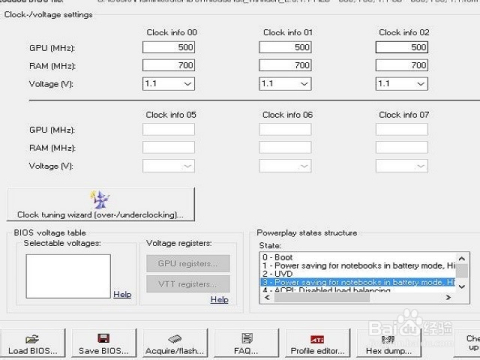Click the wizard icon on clock tuning button
This screenshot has height=360, width=480.
(x=100, y=199)
